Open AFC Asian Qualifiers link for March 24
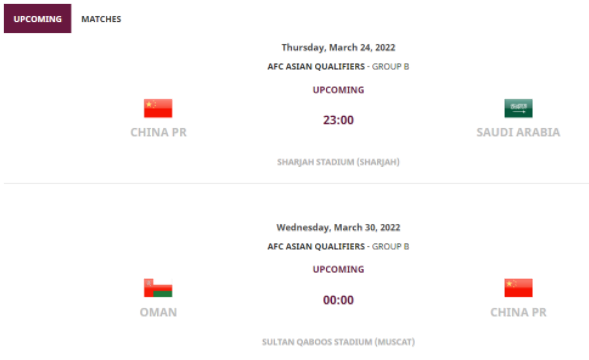This screenshot has width=589, height=360. pos(316,67)
